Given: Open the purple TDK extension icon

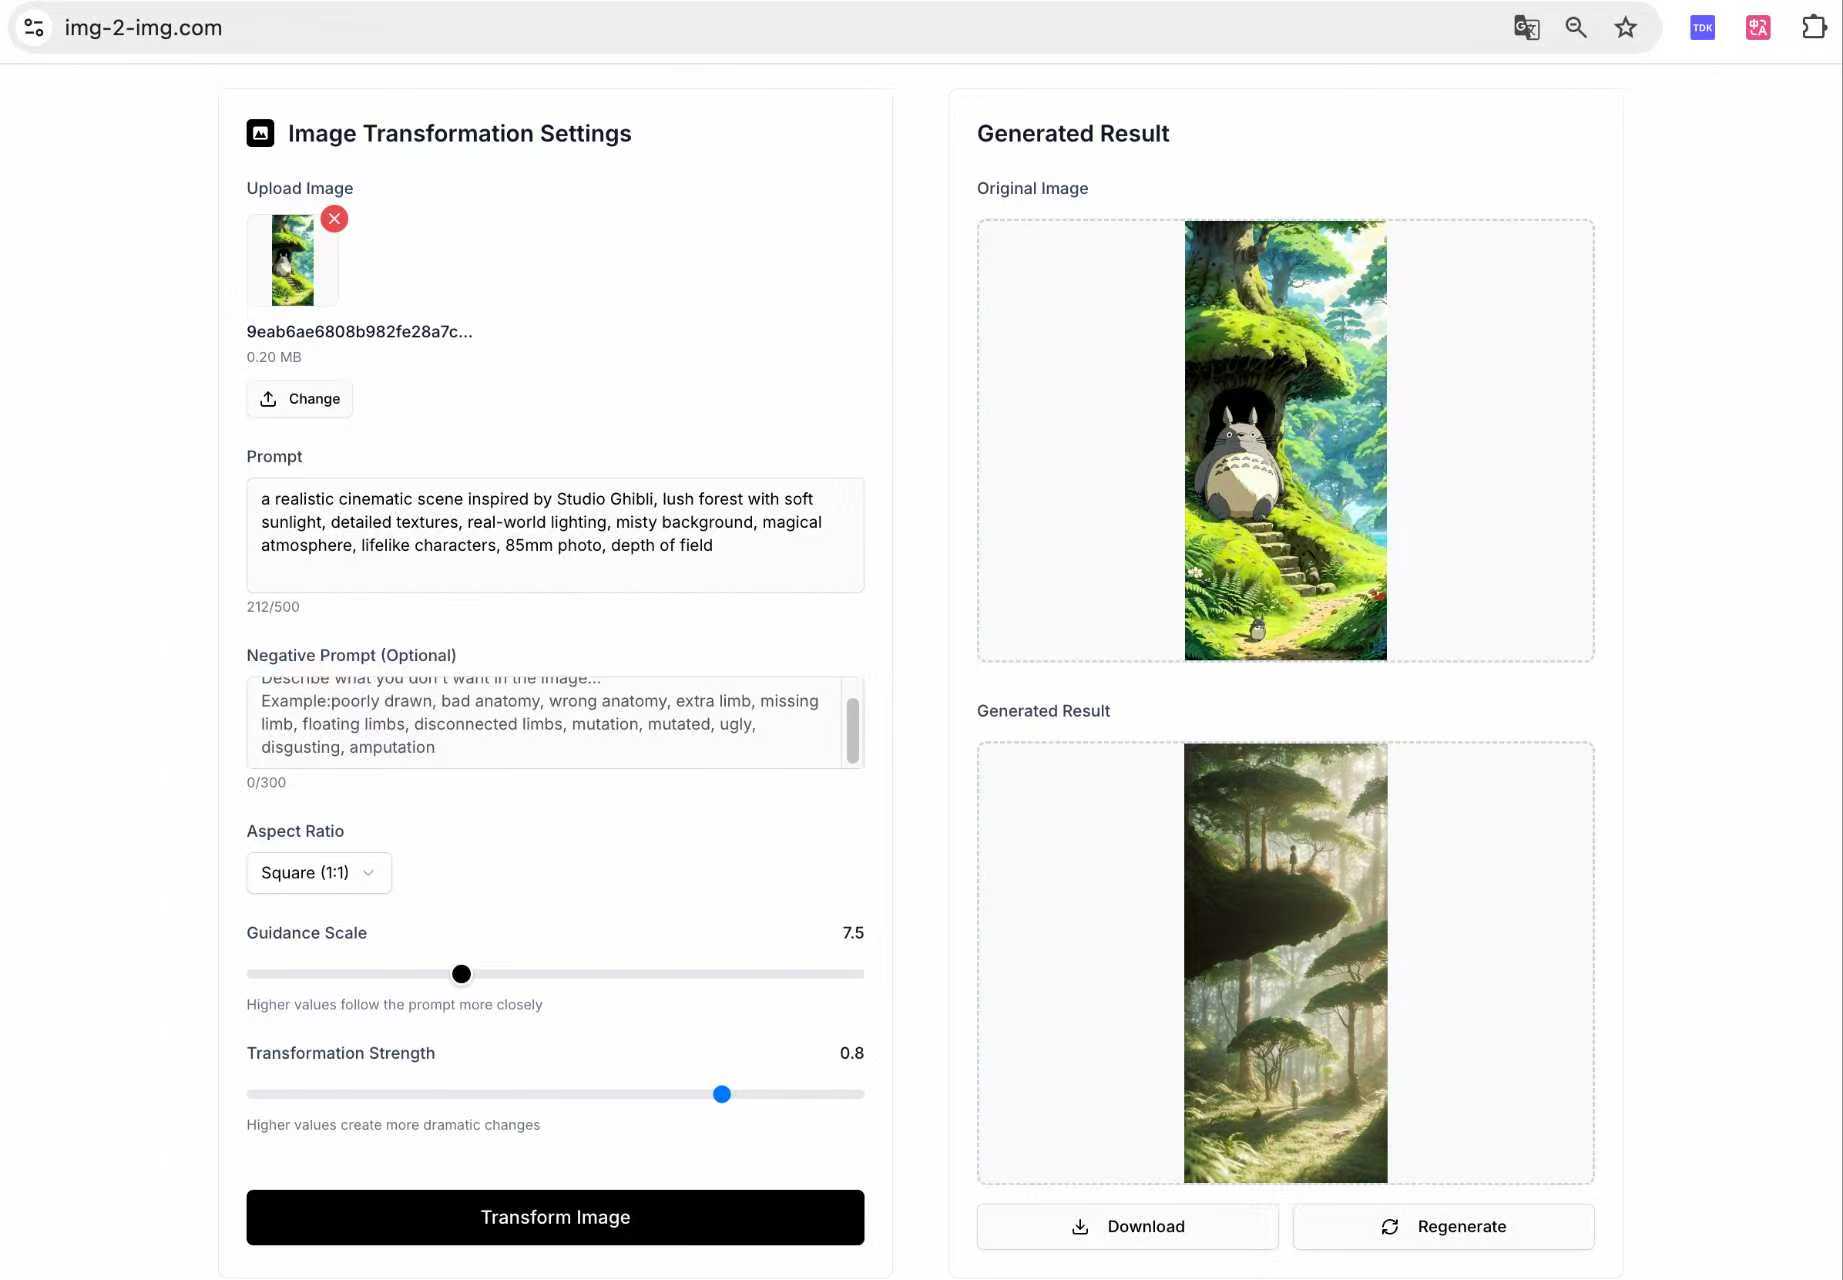Looking at the screenshot, I should [x=1702, y=27].
